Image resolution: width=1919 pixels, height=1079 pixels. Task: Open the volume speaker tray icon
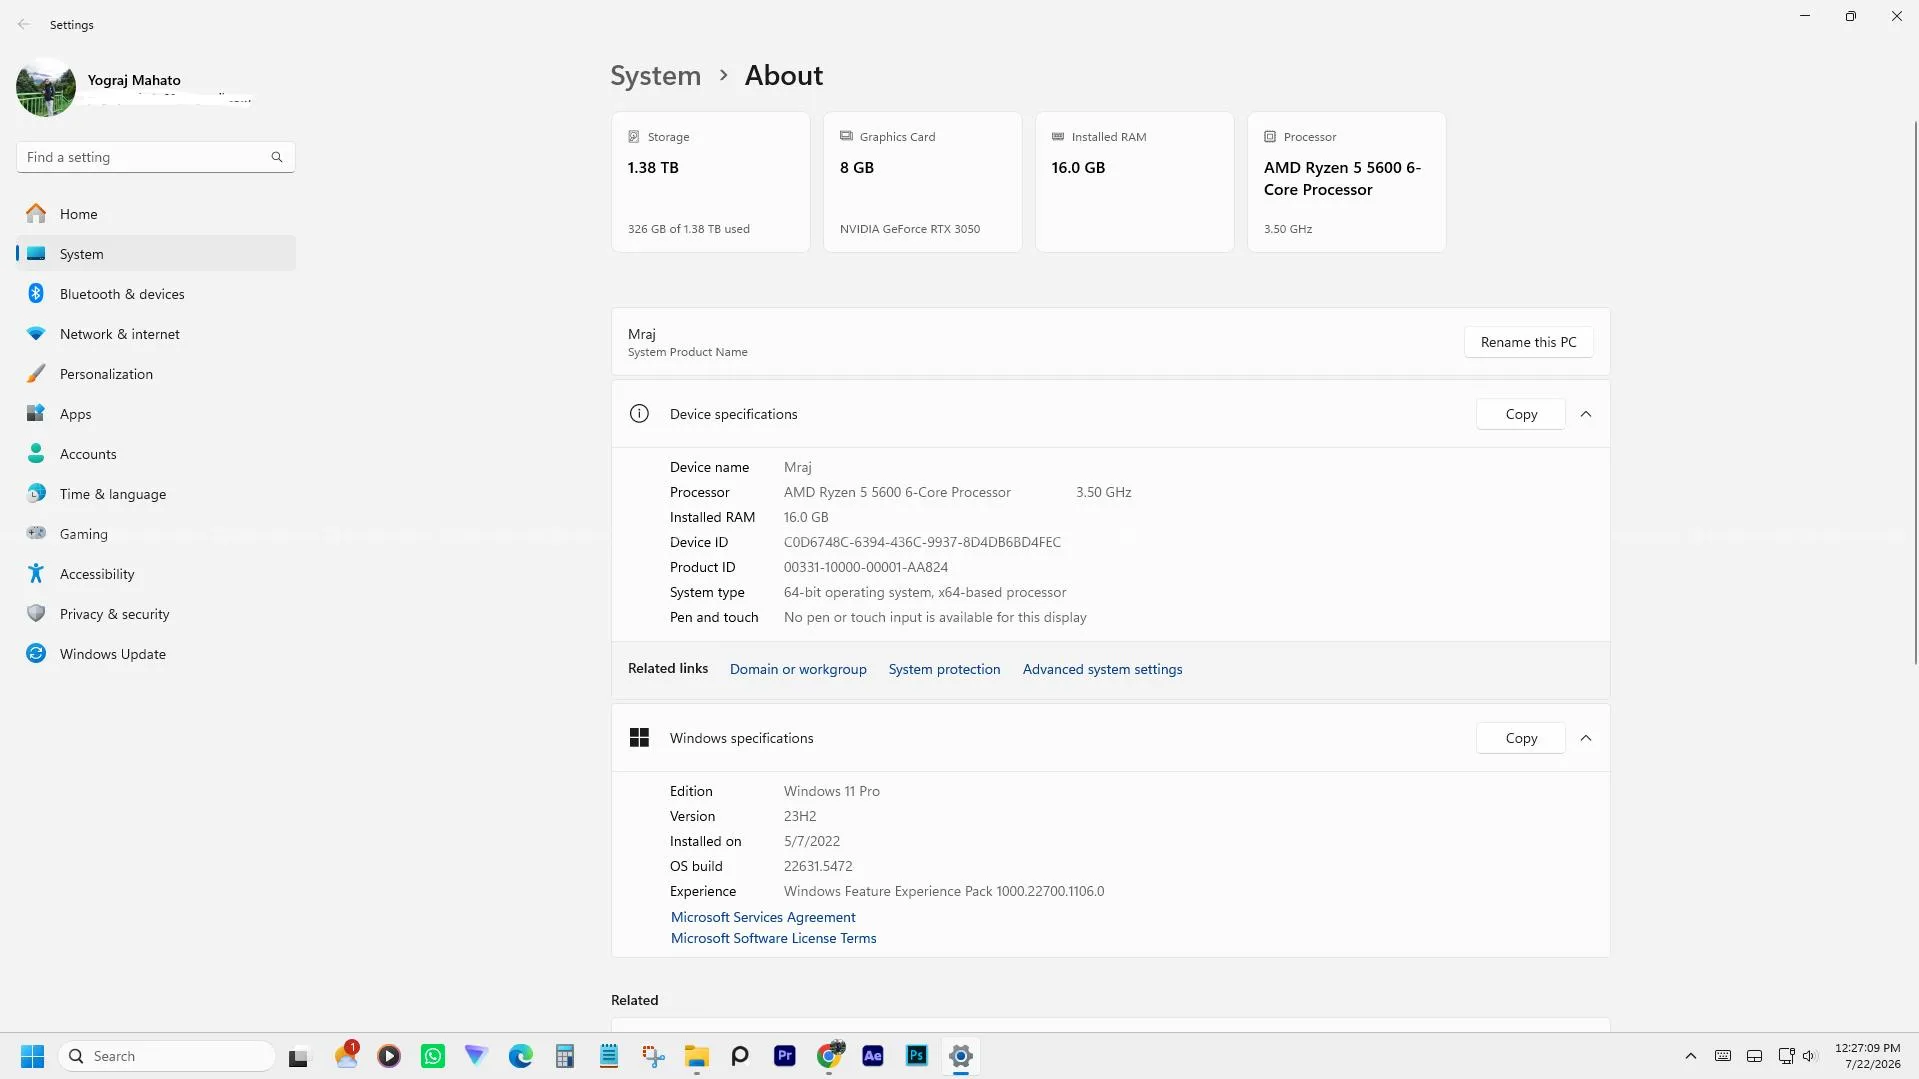[x=1809, y=1056]
